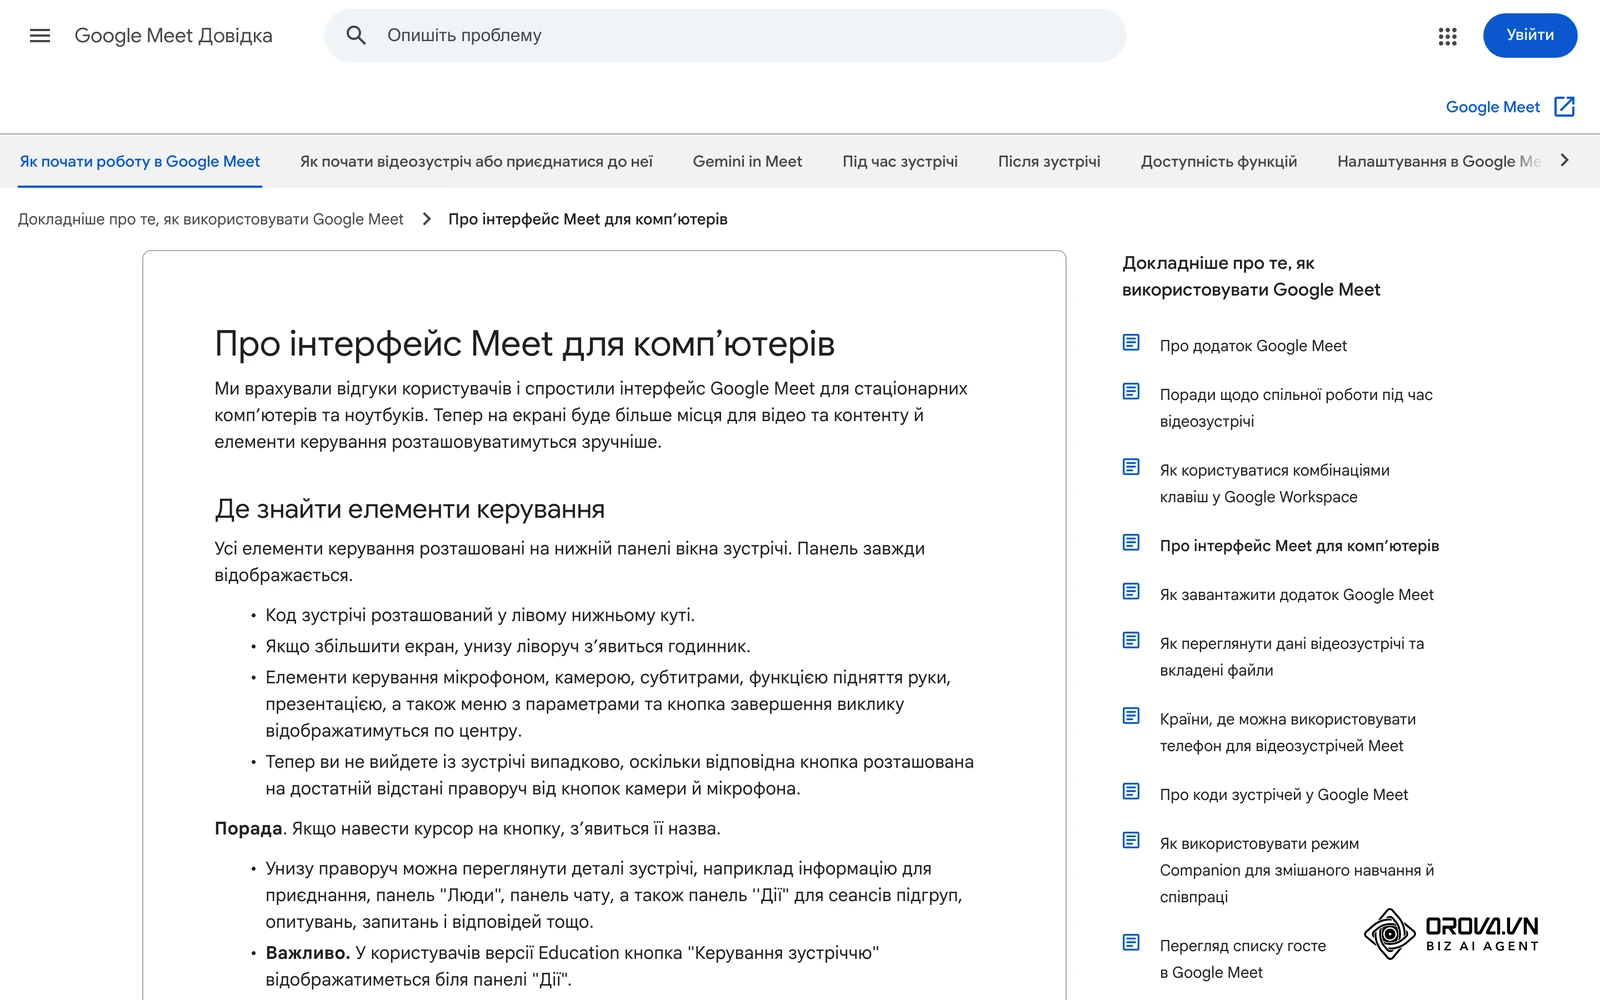Click the heading 'Де знайти елементи керування'
The height and width of the screenshot is (1000, 1600).
tap(410, 509)
